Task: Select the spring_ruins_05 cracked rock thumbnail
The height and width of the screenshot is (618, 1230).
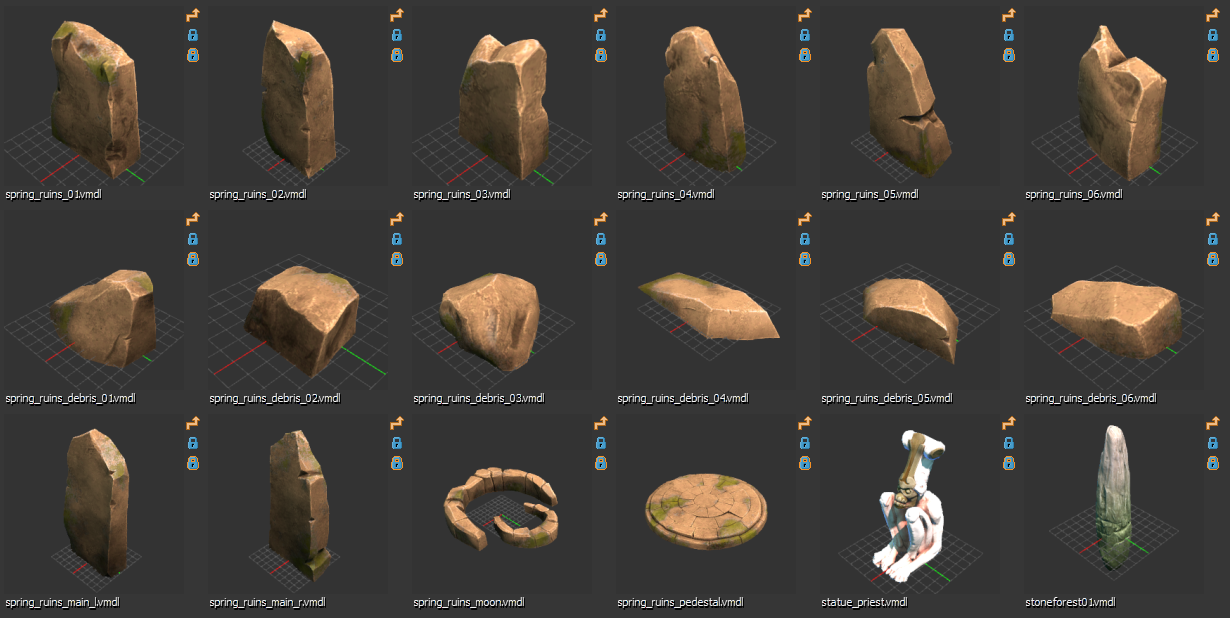Action: coord(909,98)
